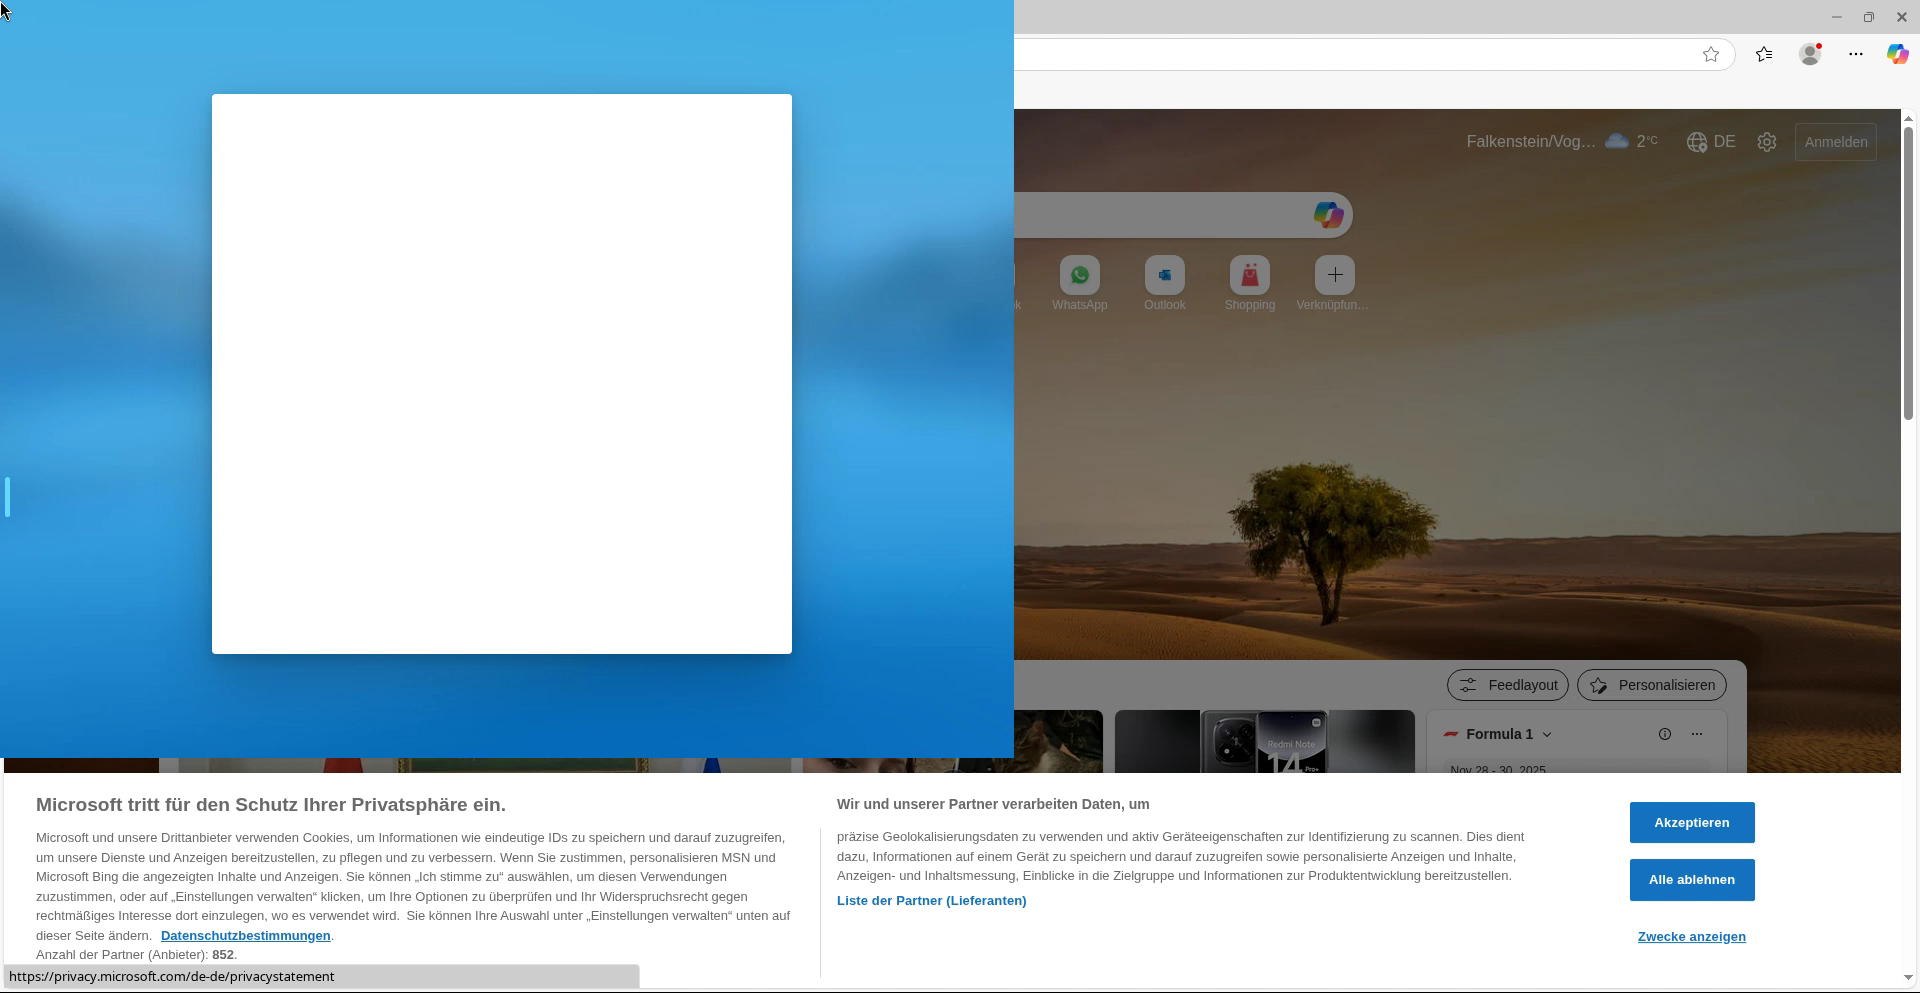Add a new shortcut with plus icon
This screenshot has height=993, width=1920.
pyautogui.click(x=1334, y=275)
